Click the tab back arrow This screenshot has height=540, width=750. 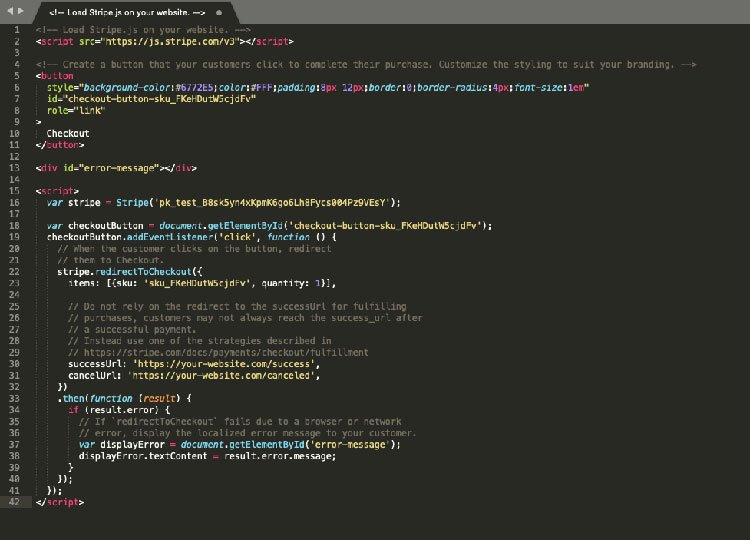[10, 11]
